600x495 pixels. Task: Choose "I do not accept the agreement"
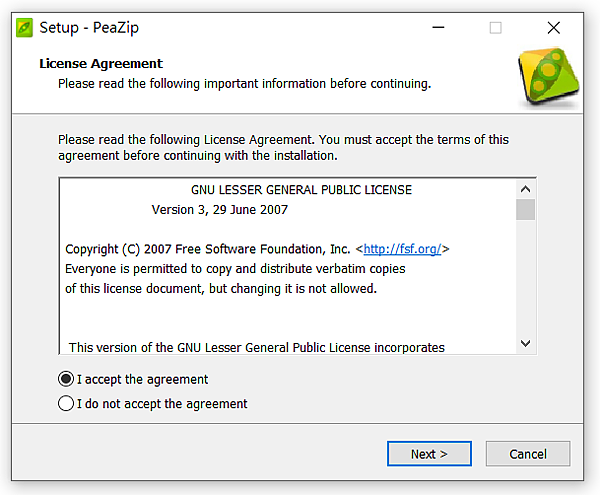click(67, 404)
